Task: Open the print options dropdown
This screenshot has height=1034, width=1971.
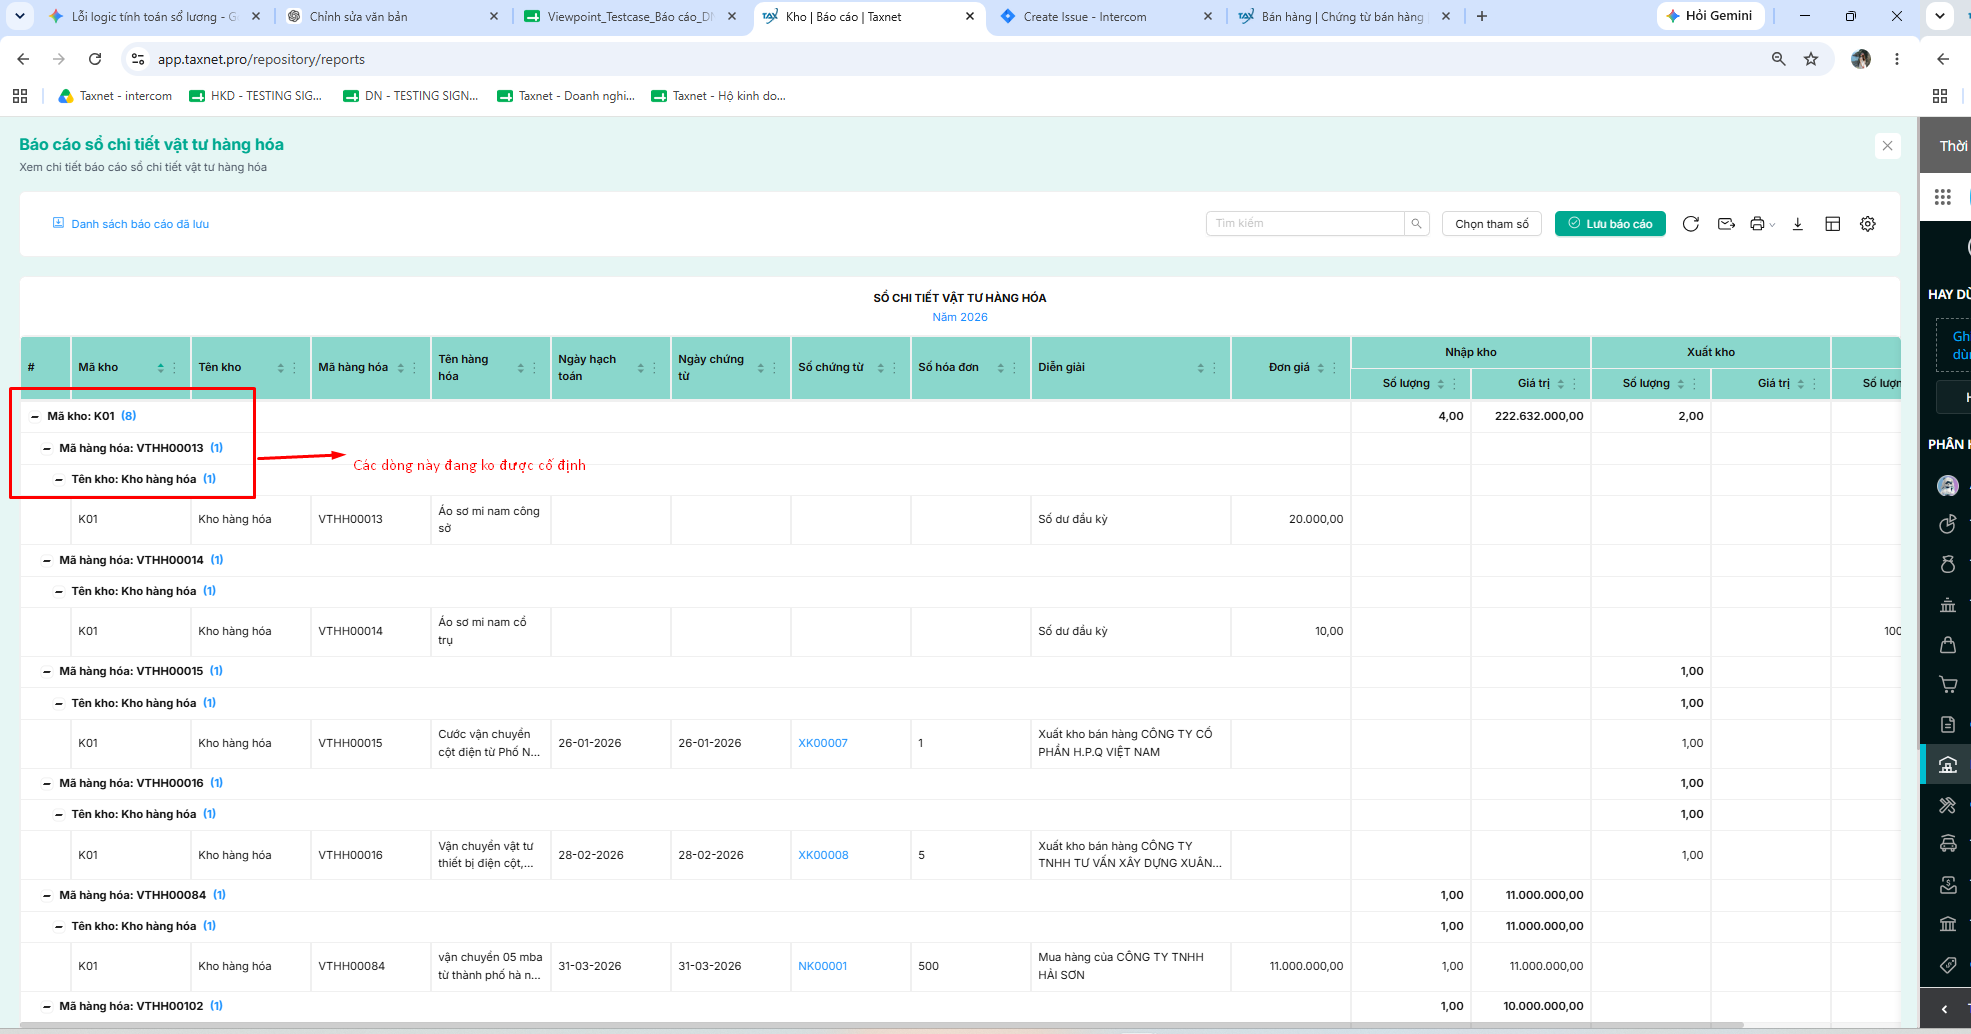Action: [x=1762, y=224]
